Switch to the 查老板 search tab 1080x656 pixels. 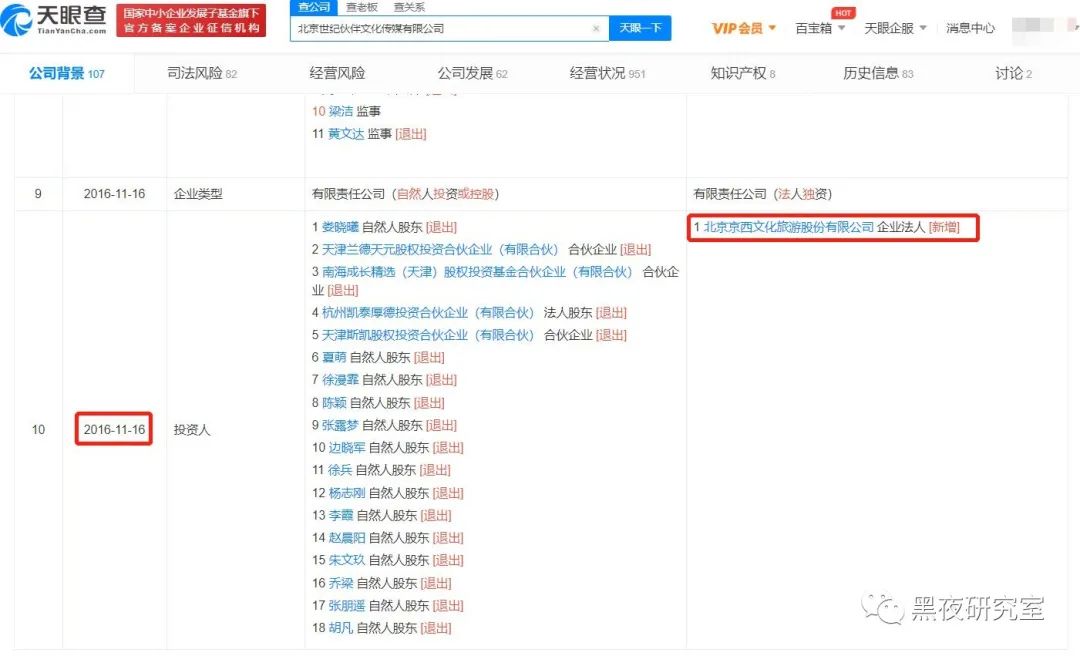pos(362,7)
